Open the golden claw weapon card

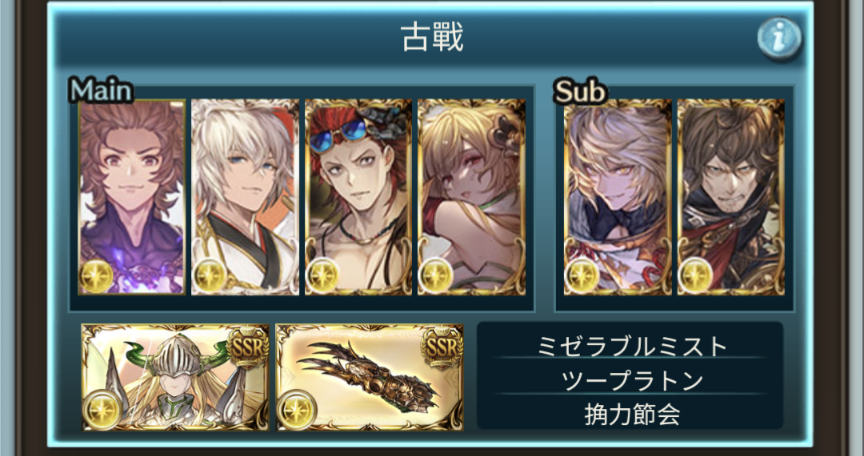pyautogui.click(x=369, y=377)
